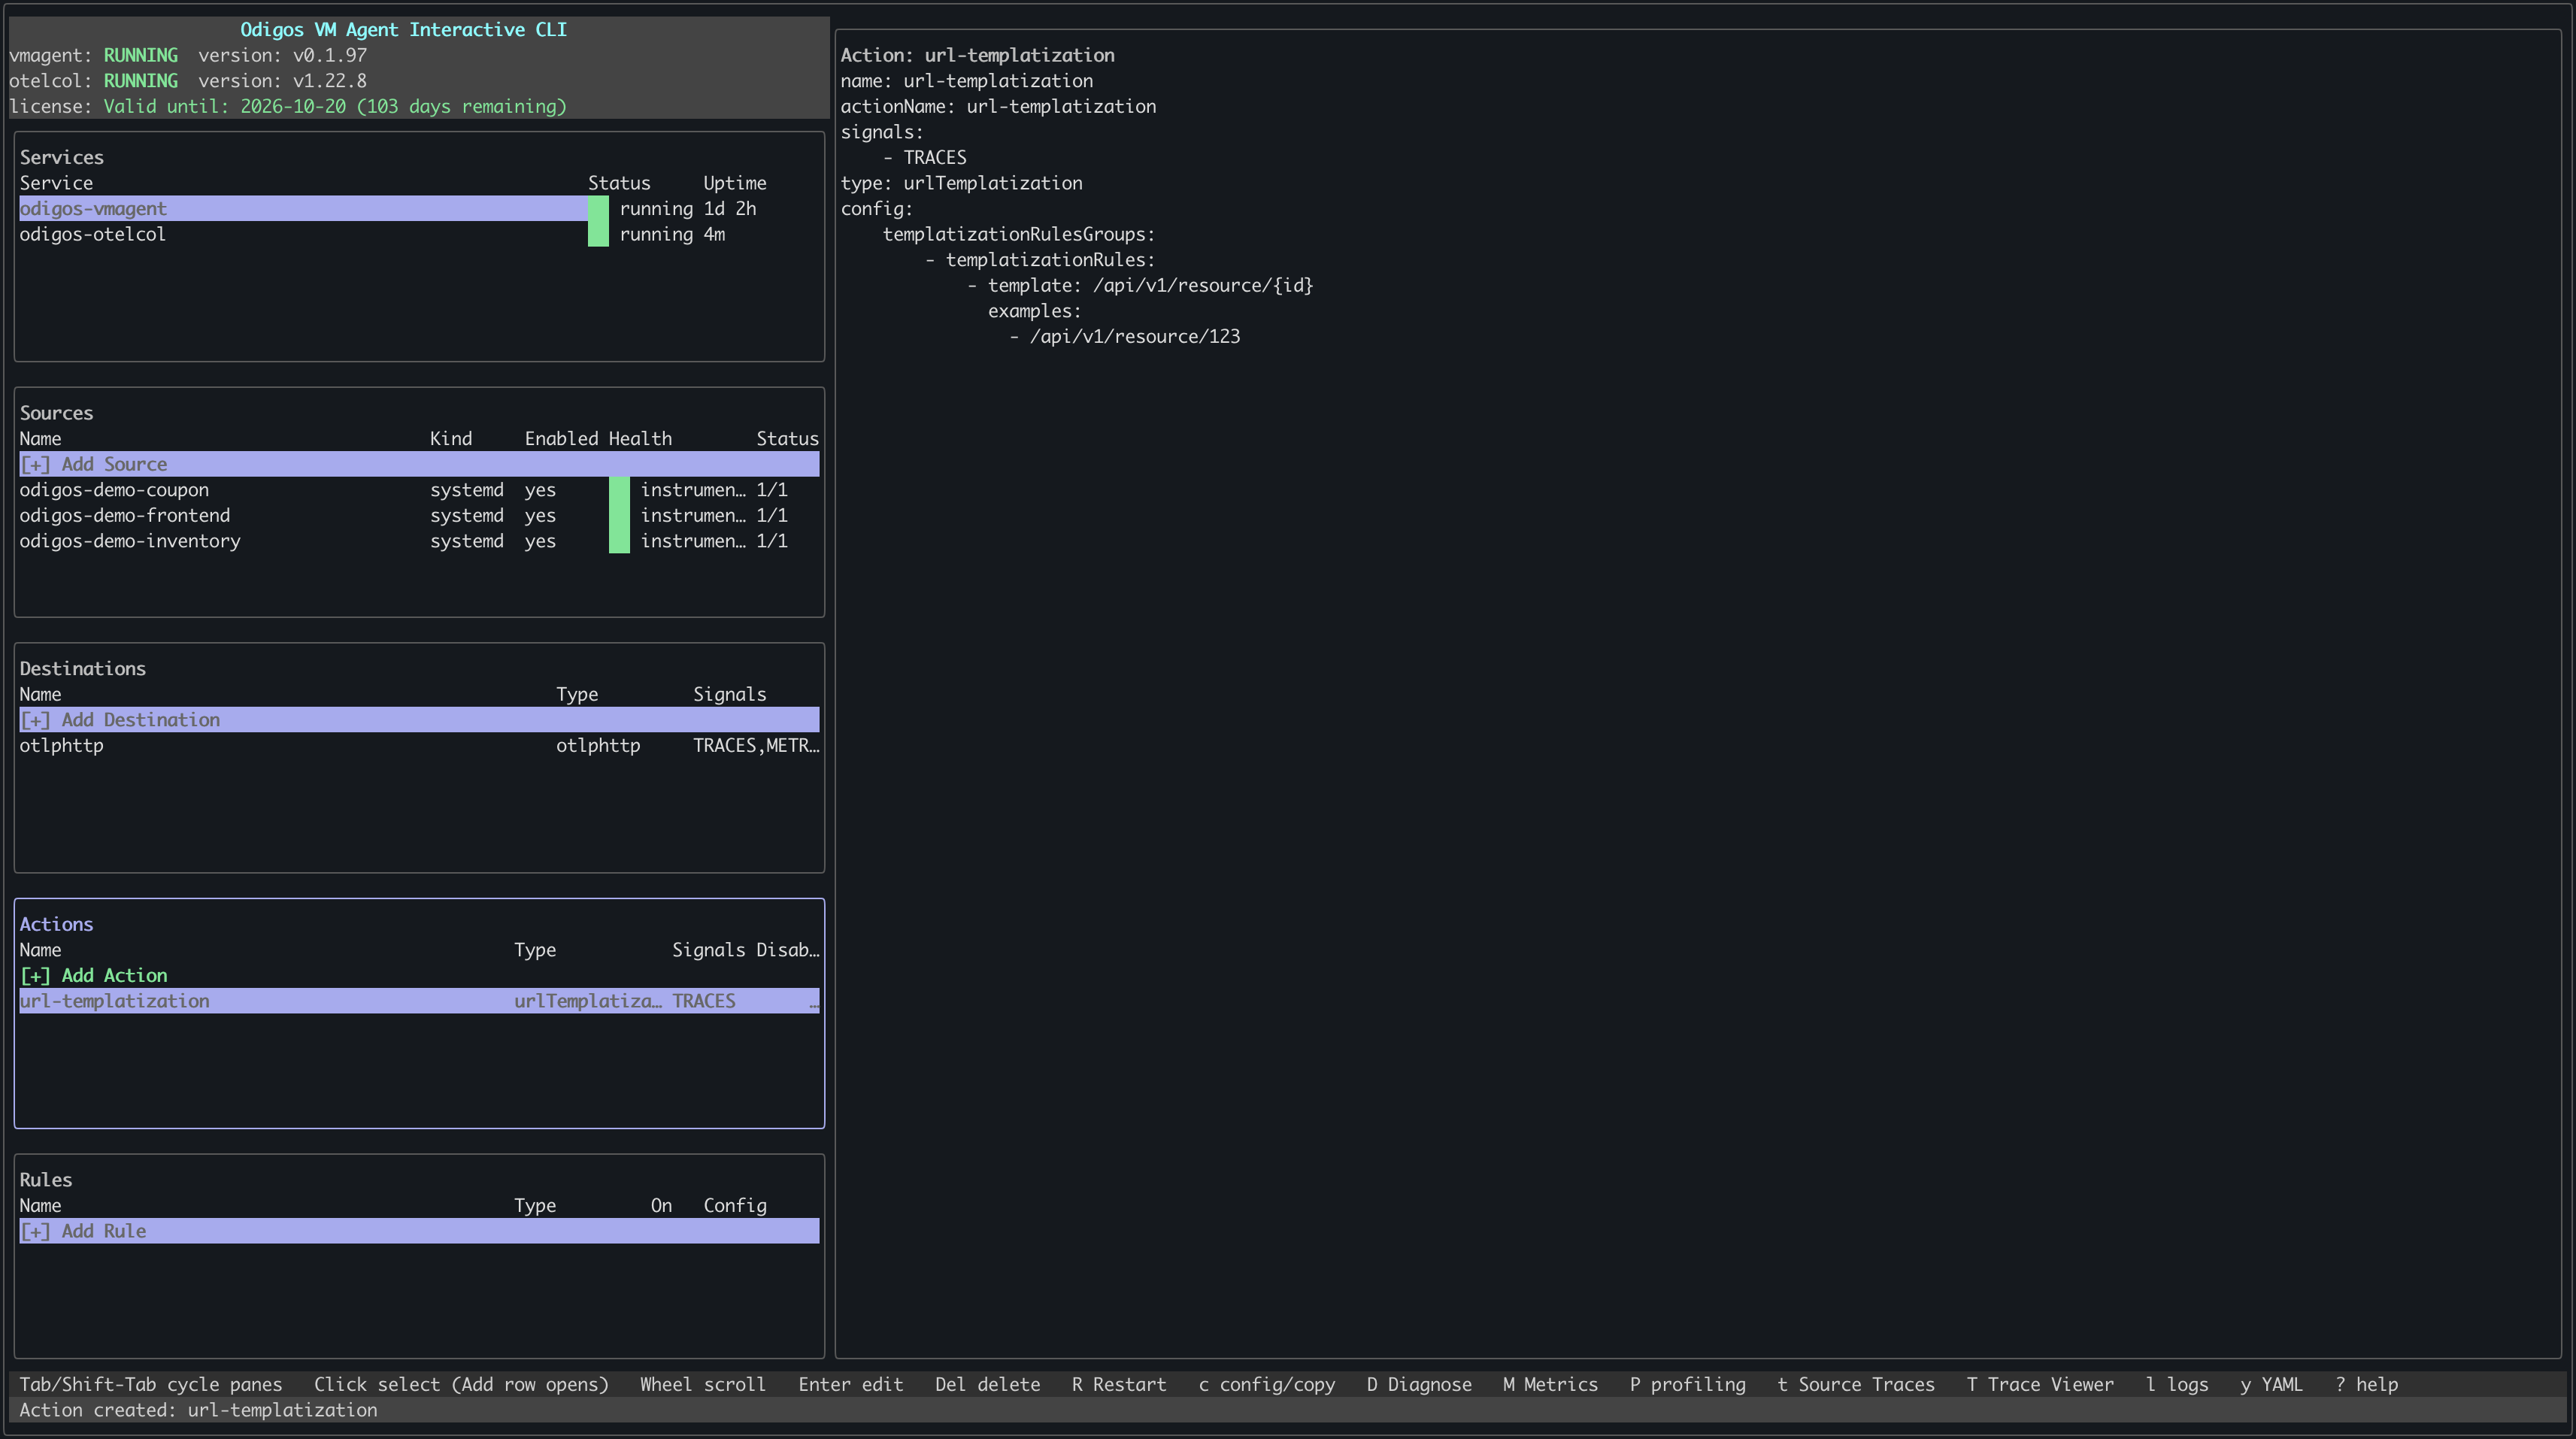Click the Rules panel title
Image resolution: width=2576 pixels, height=1439 pixels.
(x=46, y=1181)
